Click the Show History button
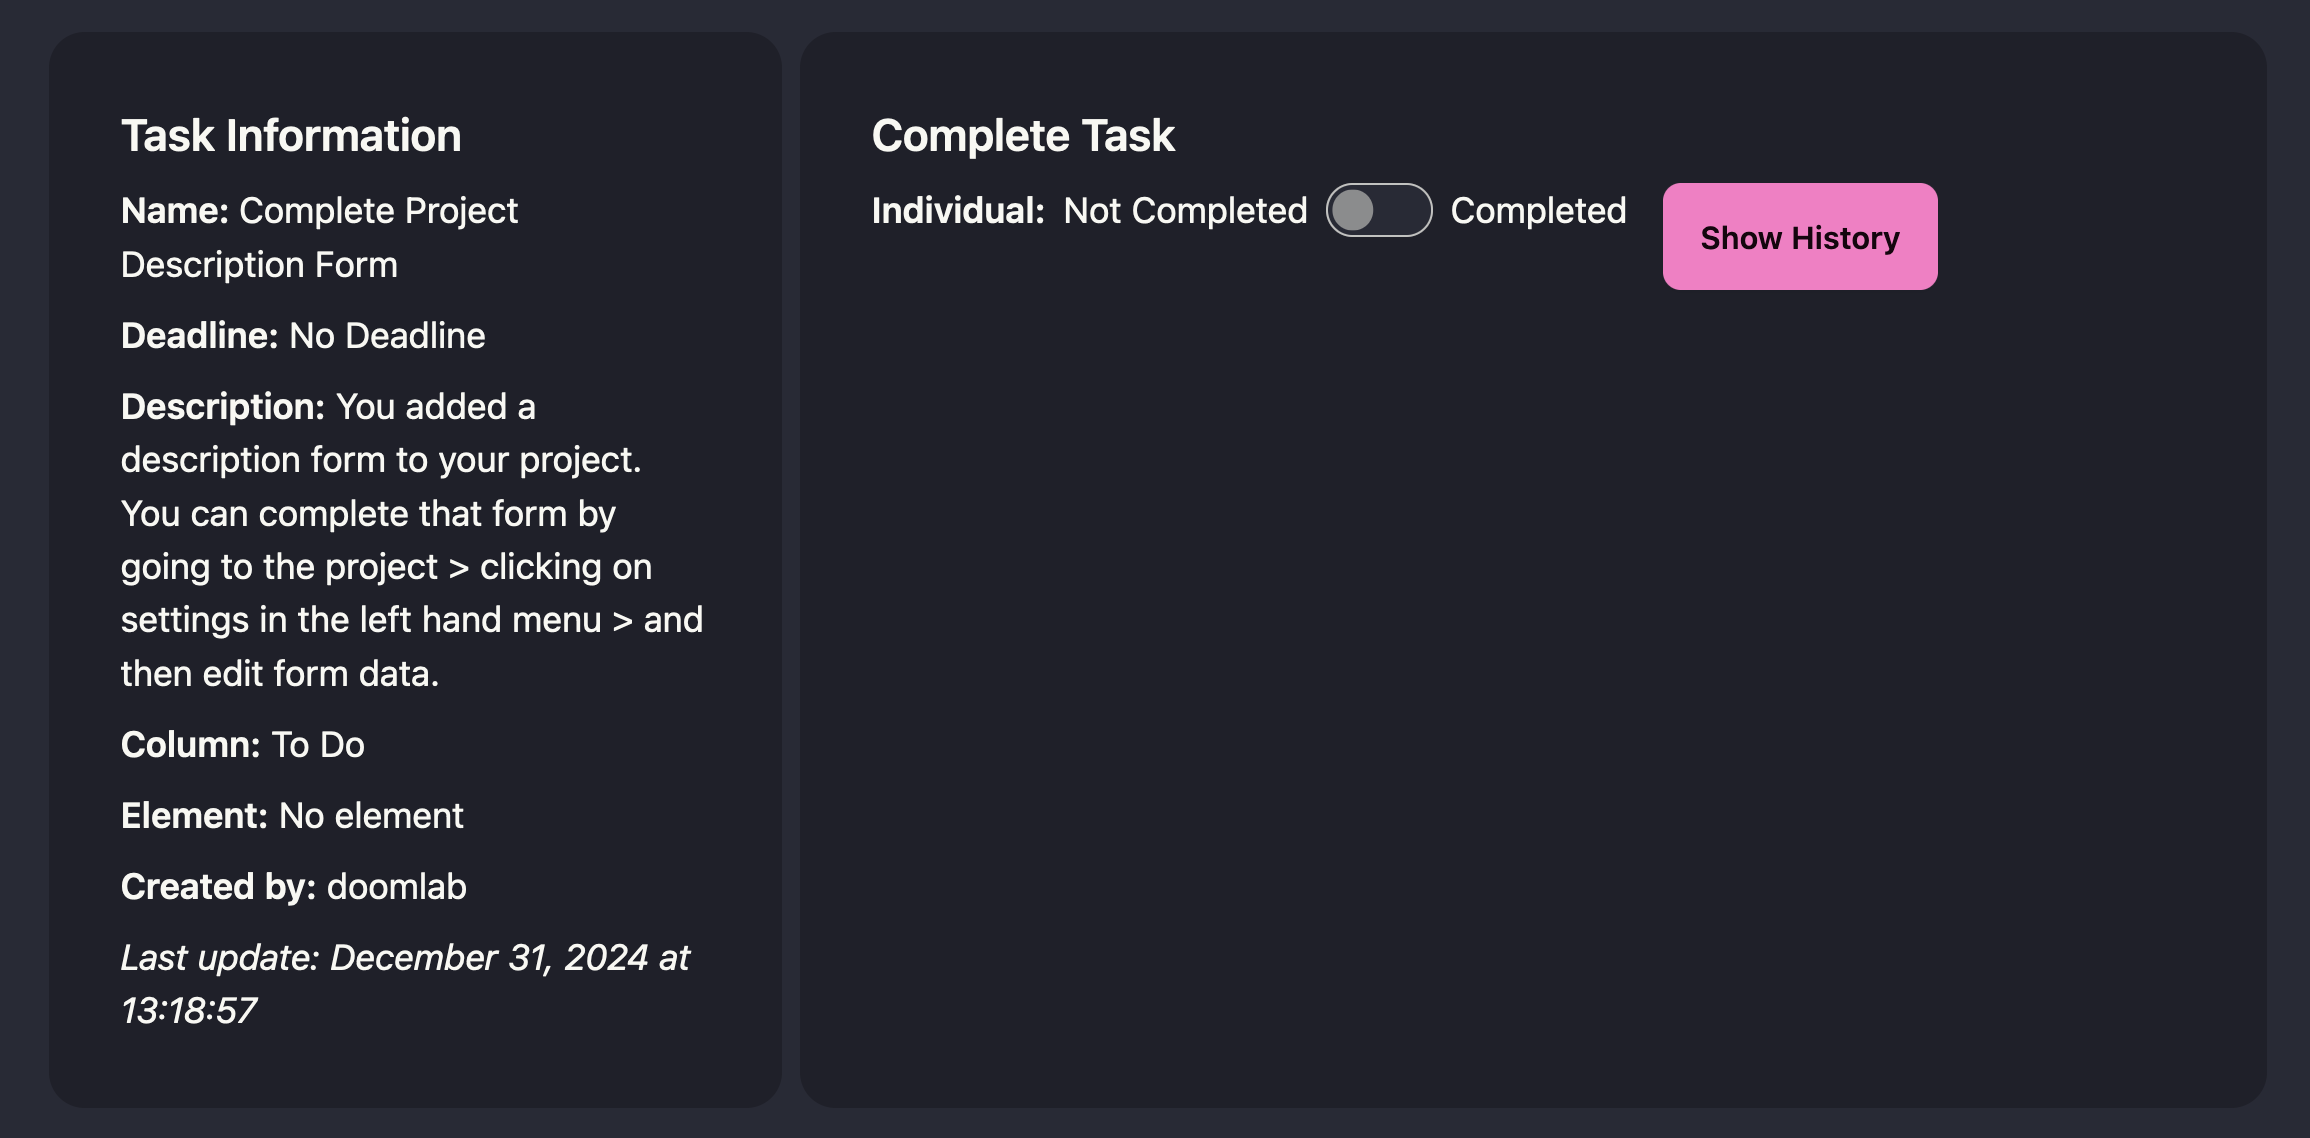Image resolution: width=2310 pixels, height=1138 pixels. point(1799,237)
